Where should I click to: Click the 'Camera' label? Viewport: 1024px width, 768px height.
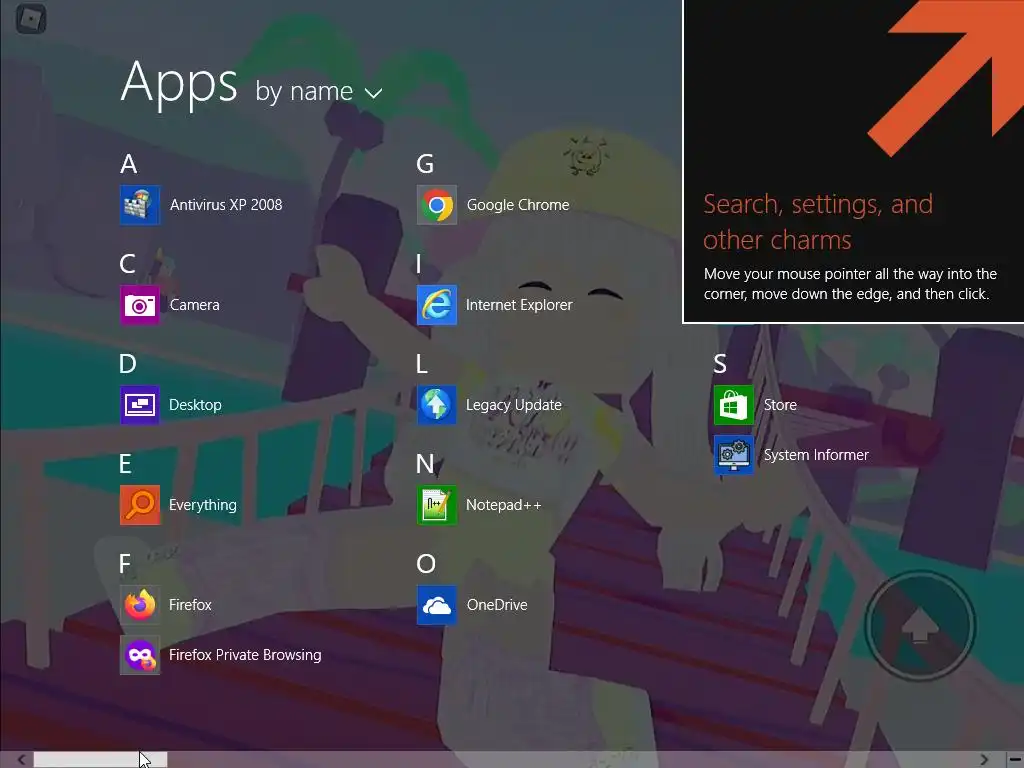195,304
